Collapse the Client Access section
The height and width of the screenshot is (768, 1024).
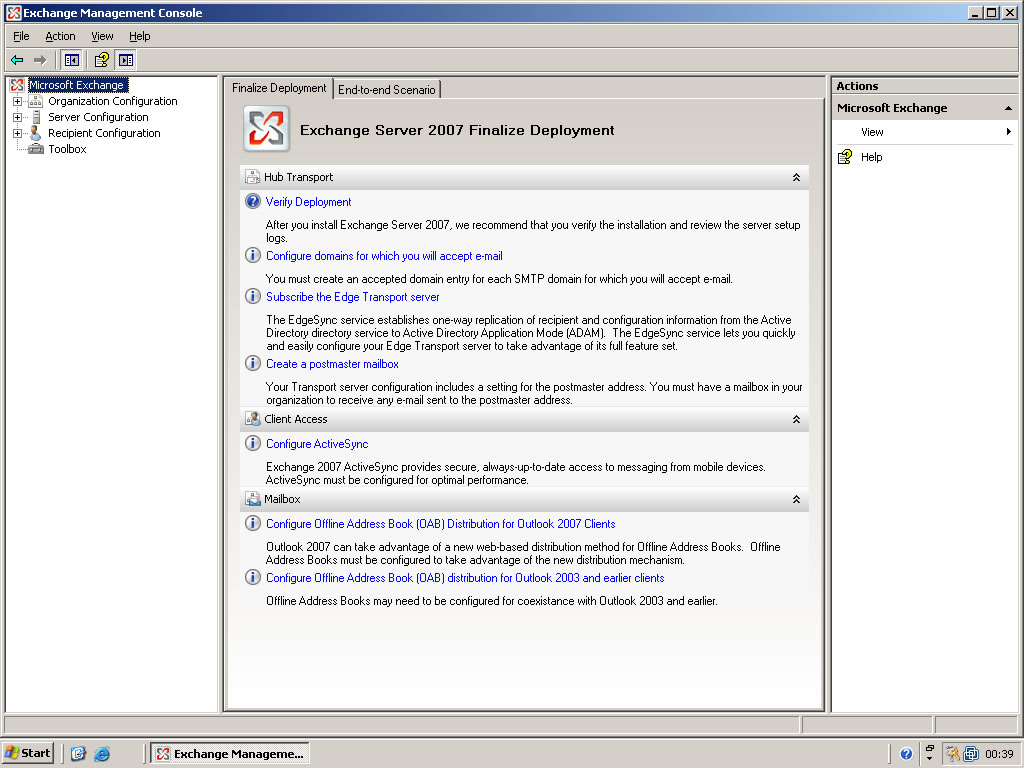click(x=796, y=419)
